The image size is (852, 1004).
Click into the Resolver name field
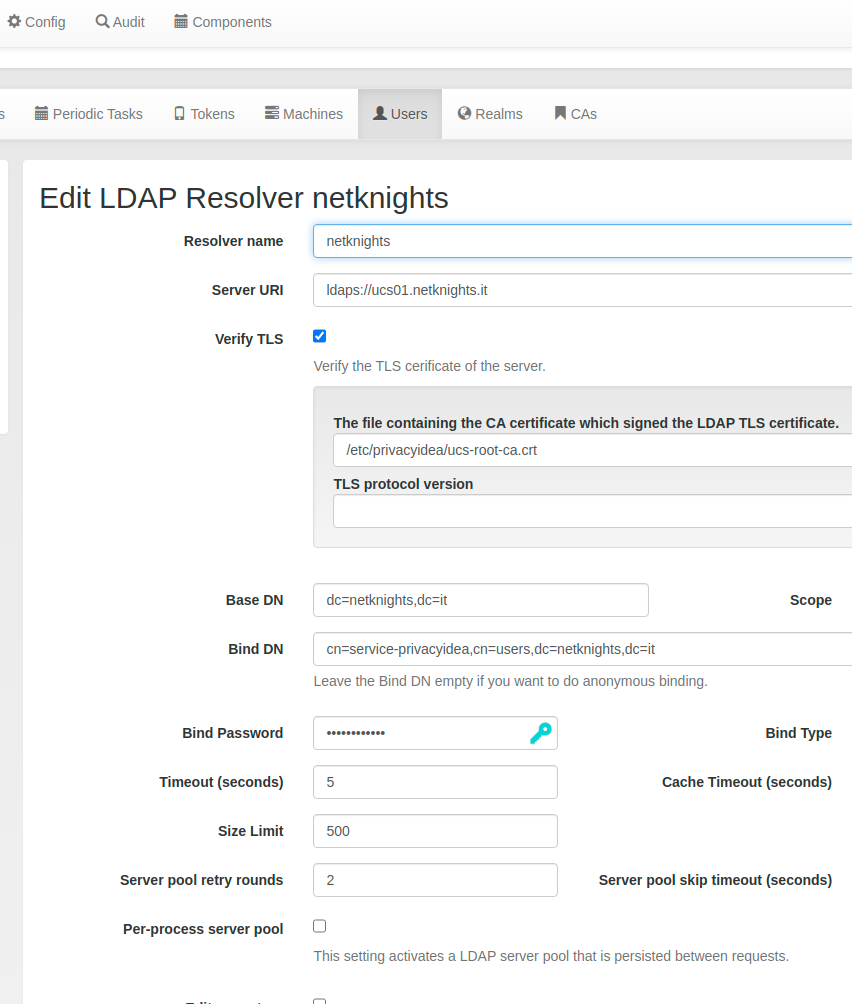[x=580, y=241]
